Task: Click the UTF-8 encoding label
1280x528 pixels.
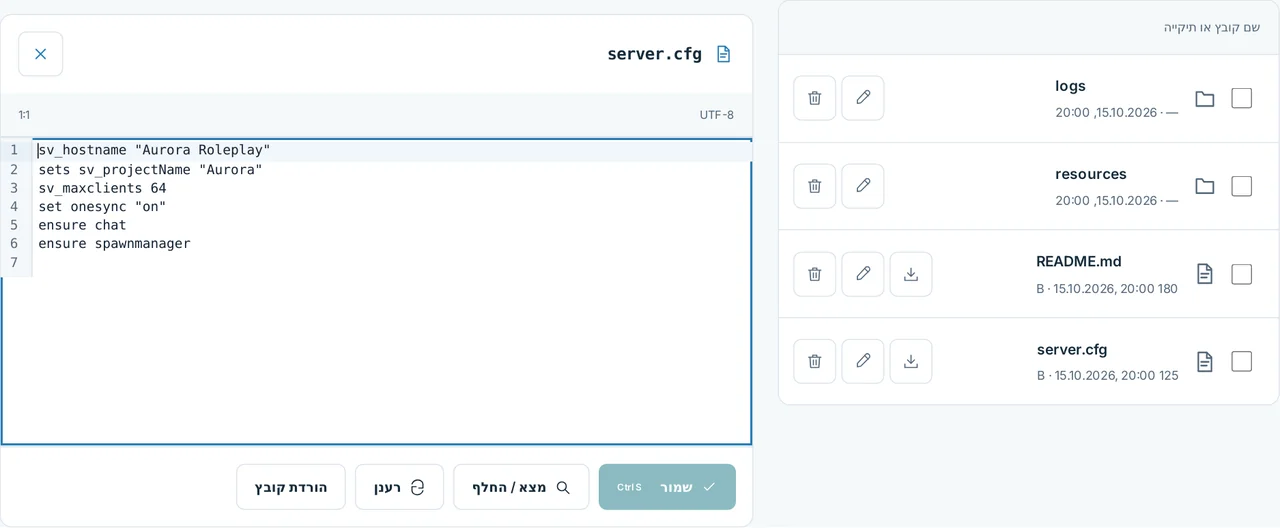Action: (717, 115)
